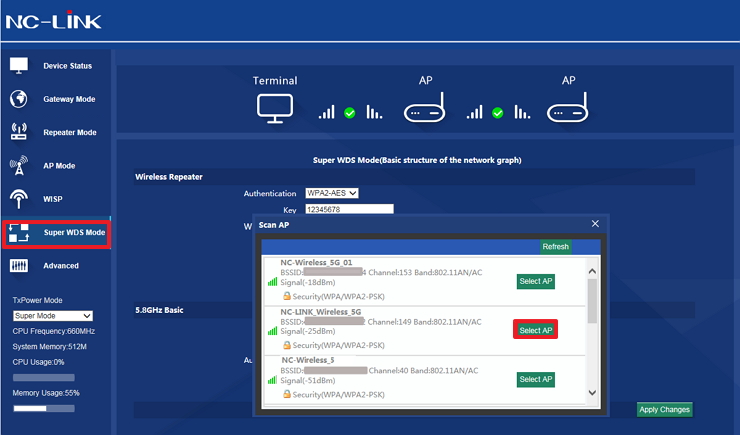Click lock icon for NC-Wireless_5 security
The width and height of the screenshot is (740, 435).
286,393
